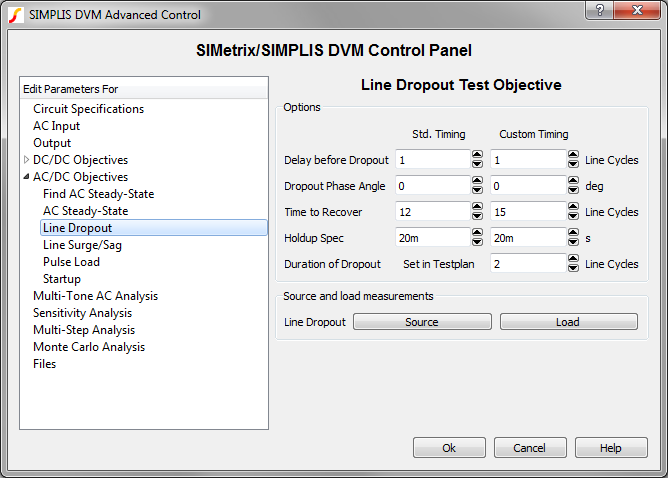Increase Duration of Dropout custom value
The height and width of the screenshot is (478, 668).
click(573, 259)
